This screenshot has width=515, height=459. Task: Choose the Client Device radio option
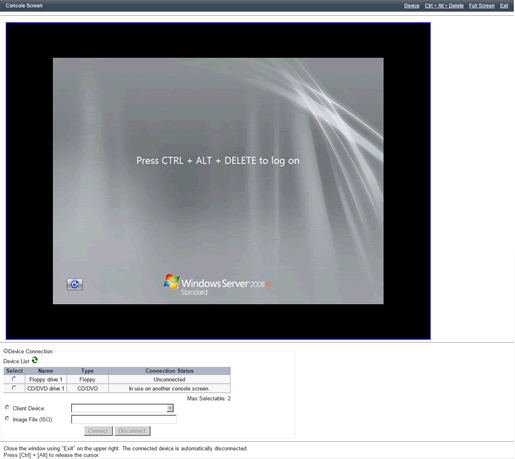(x=7, y=407)
